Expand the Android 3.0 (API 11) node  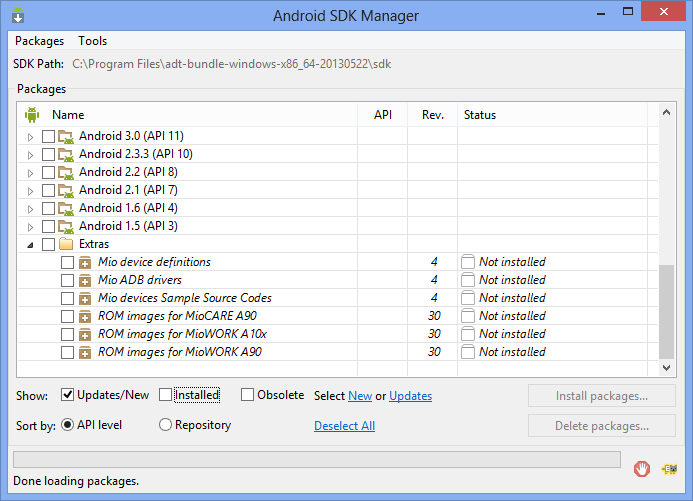[x=30, y=137]
